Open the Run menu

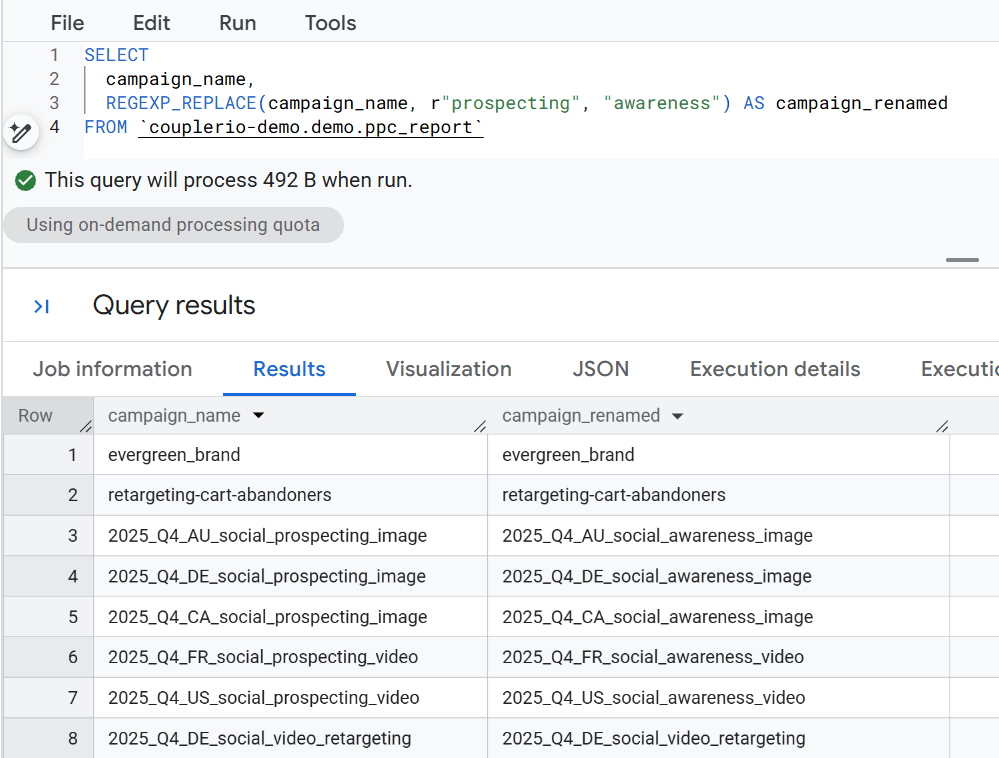click(238, 23)
